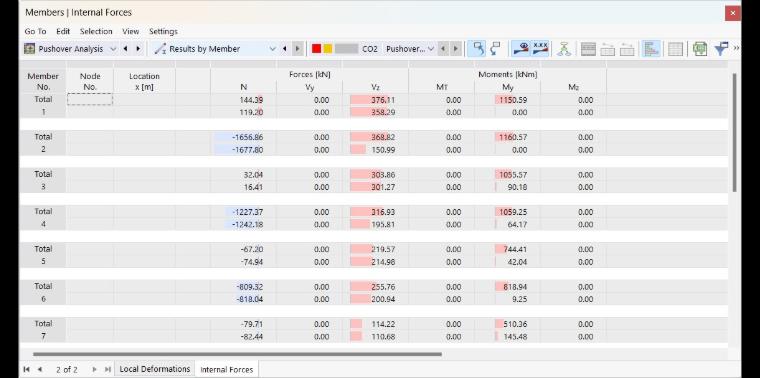Screen dimensions: 760x378
Task: Click My value 744.41 cell
Action: coord(507,249)
